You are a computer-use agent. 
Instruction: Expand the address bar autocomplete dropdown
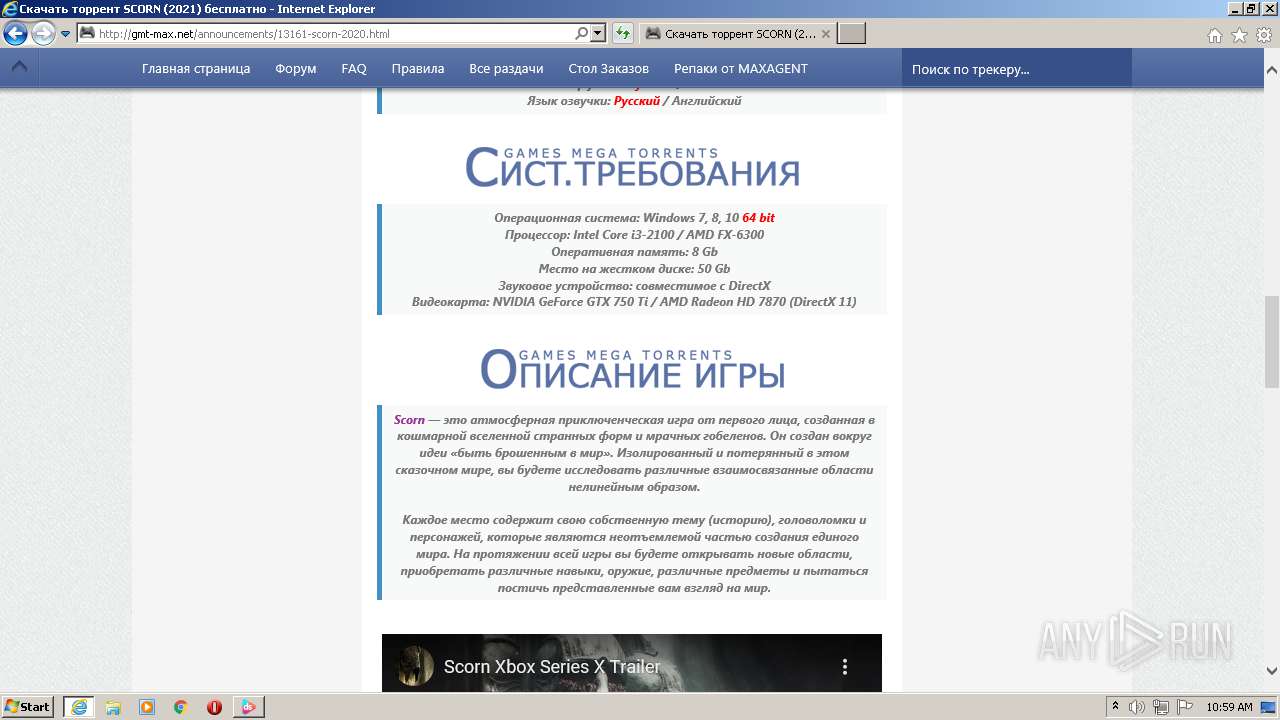[x=598, y=34]
